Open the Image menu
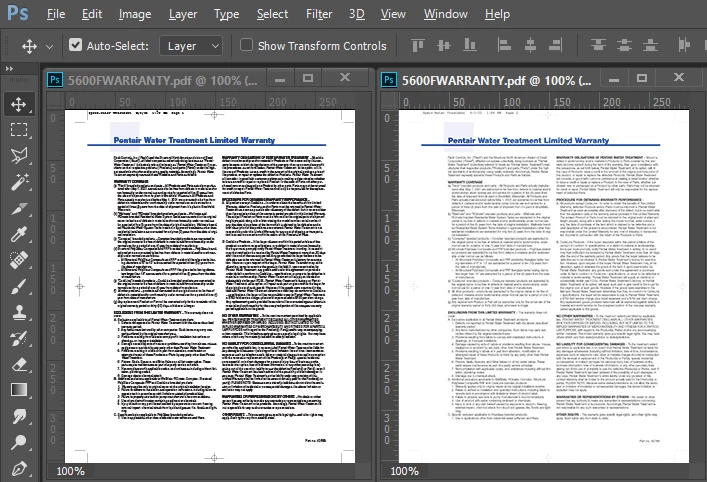Screen dimensions: 707x482 click(x=135, y=14)
